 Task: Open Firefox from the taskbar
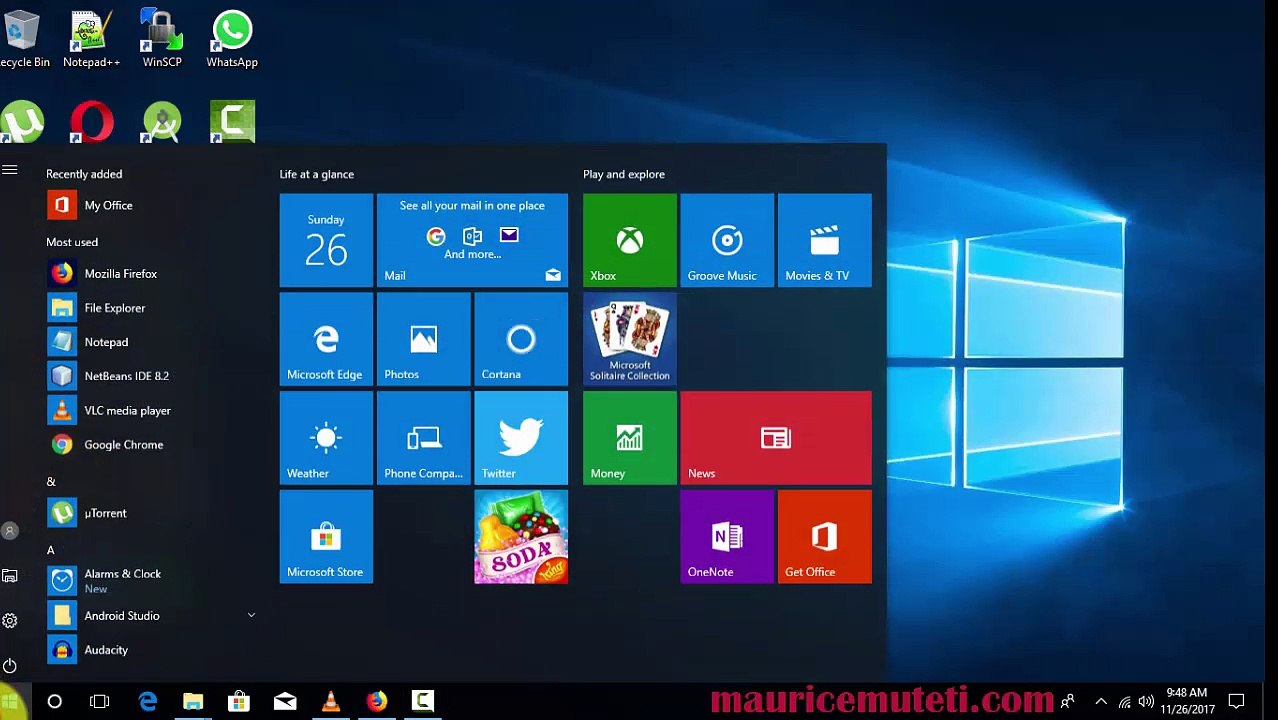click(377, 702)
